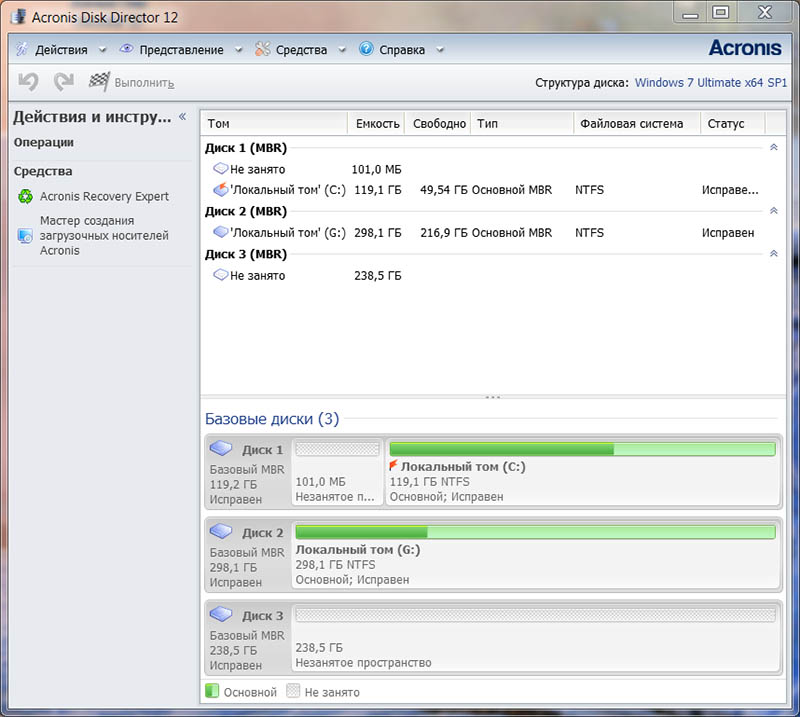Viewport: 800px width, 717px height.
Task: Expand the Действия dropdown arrow
Action: point(102,50)
